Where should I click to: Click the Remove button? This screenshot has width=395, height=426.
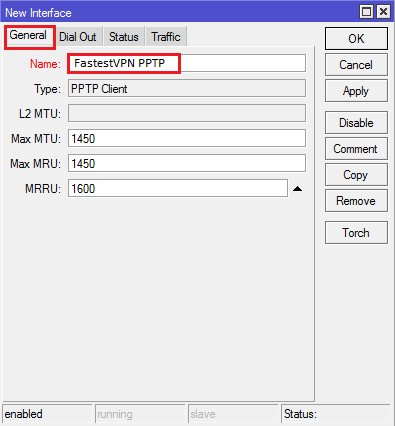click(356, 201)
